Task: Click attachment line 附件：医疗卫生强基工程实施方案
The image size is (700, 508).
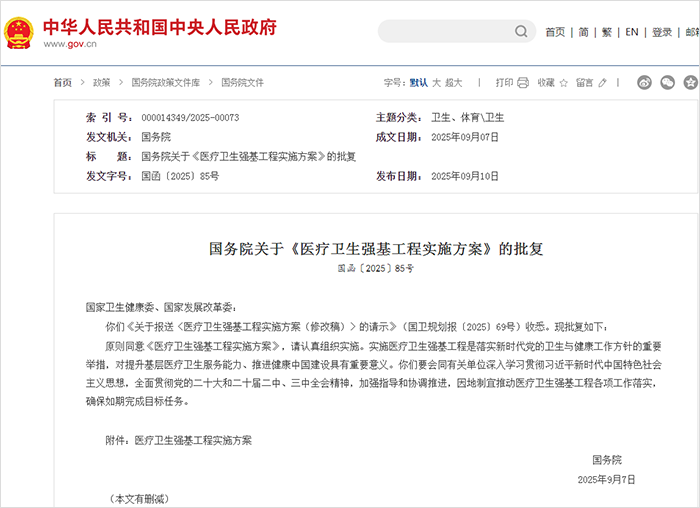Action: (x=179, y=441)
